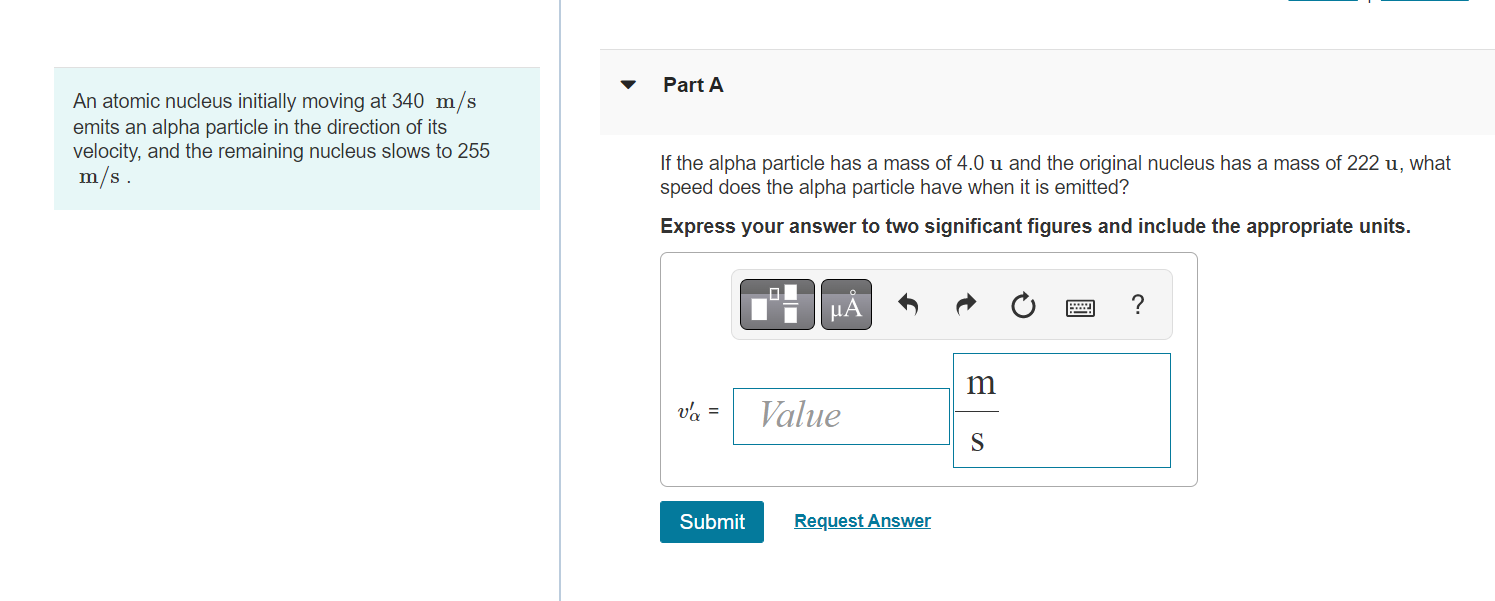
Task: Open Request Answer
Action: click(861, 520)
